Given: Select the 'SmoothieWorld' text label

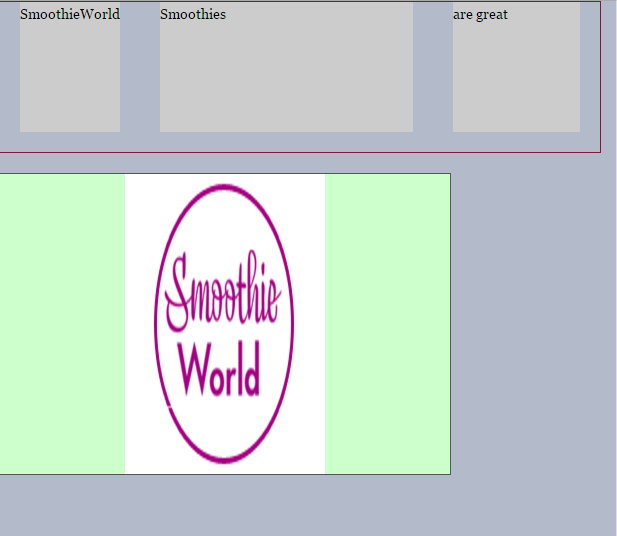Looking at the screenshot, I should pyautogui.click(x=70, y=15).
